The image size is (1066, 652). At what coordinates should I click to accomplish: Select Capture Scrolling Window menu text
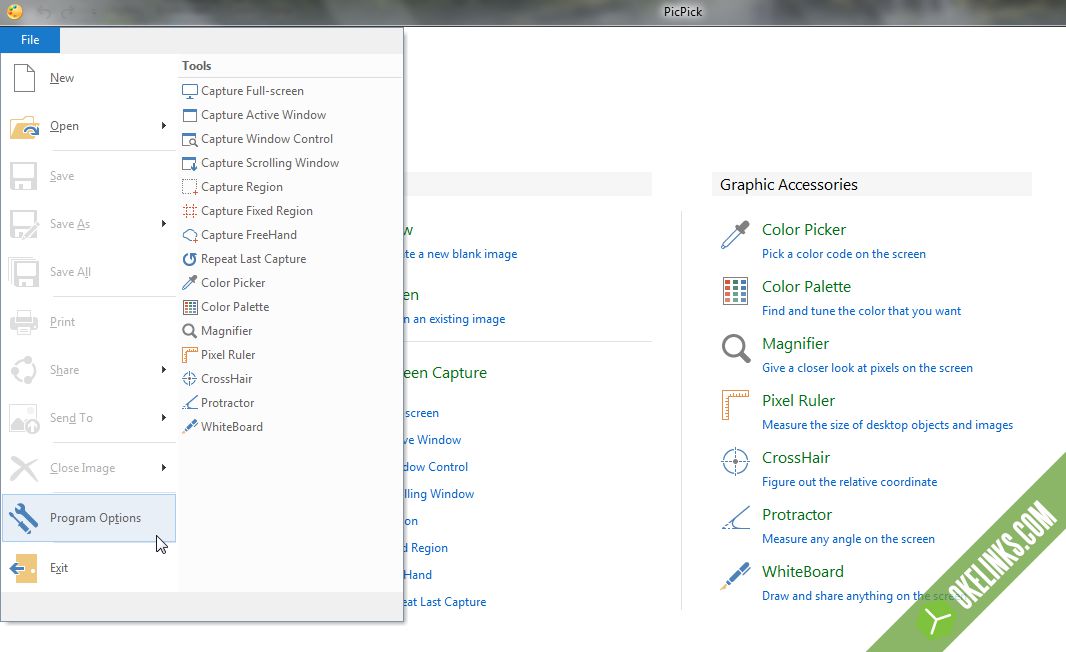[270, 163]
